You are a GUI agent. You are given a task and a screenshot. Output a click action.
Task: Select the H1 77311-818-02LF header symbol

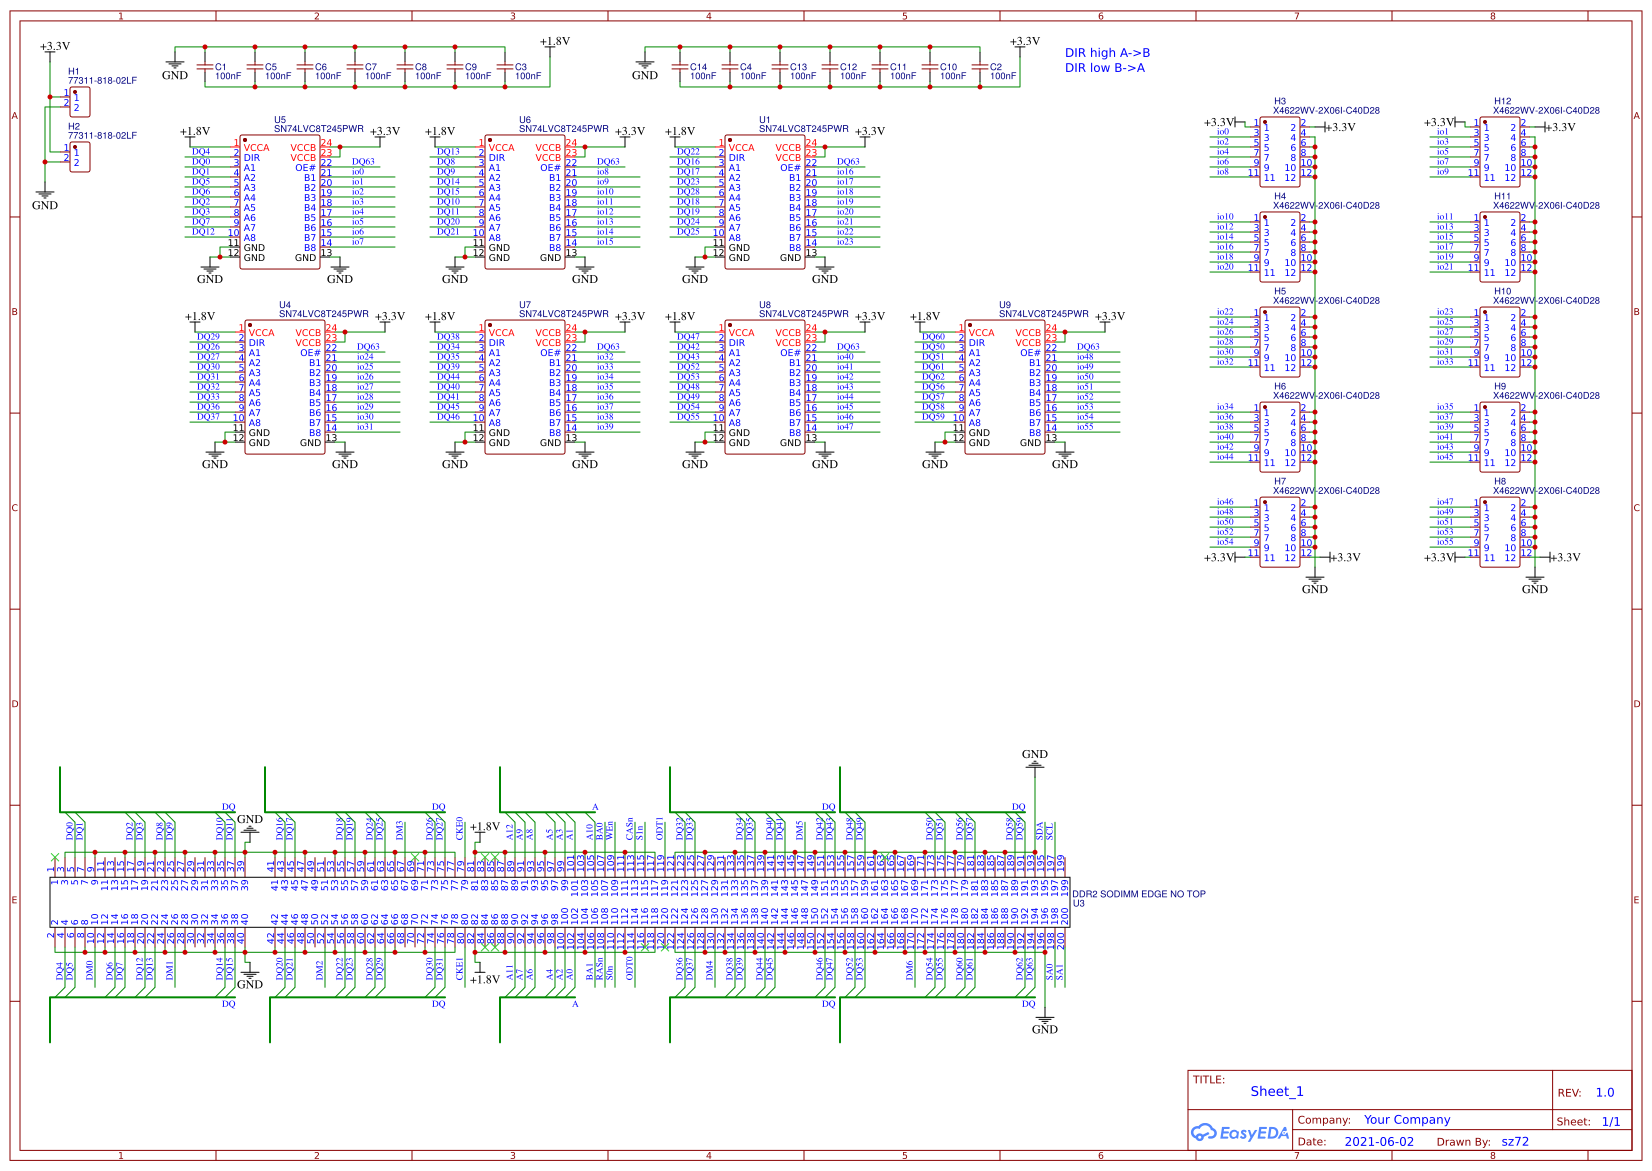pos(82,101)
